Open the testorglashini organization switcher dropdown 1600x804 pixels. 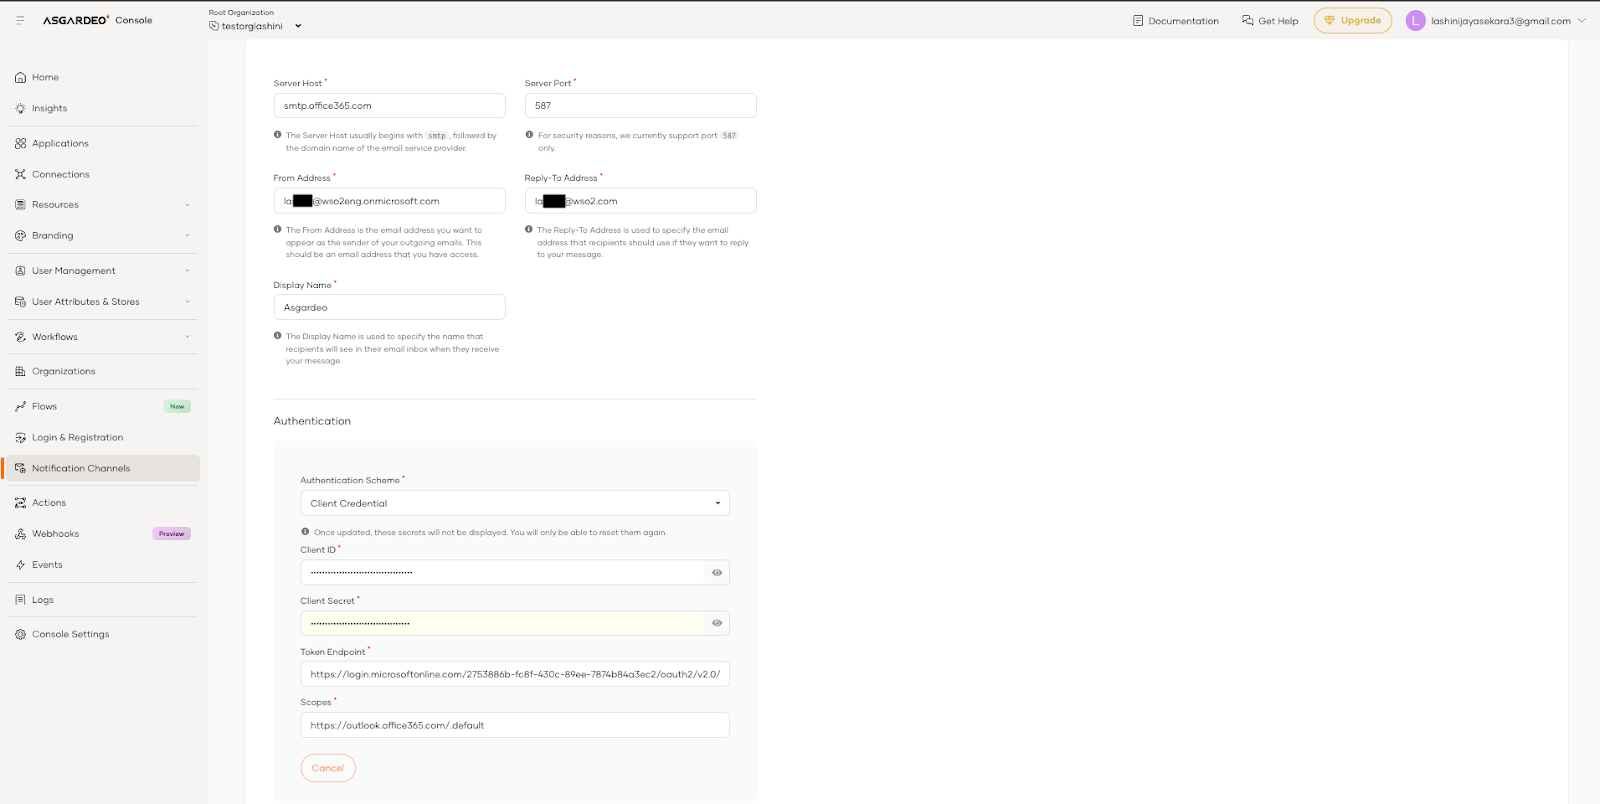(298, 26)
